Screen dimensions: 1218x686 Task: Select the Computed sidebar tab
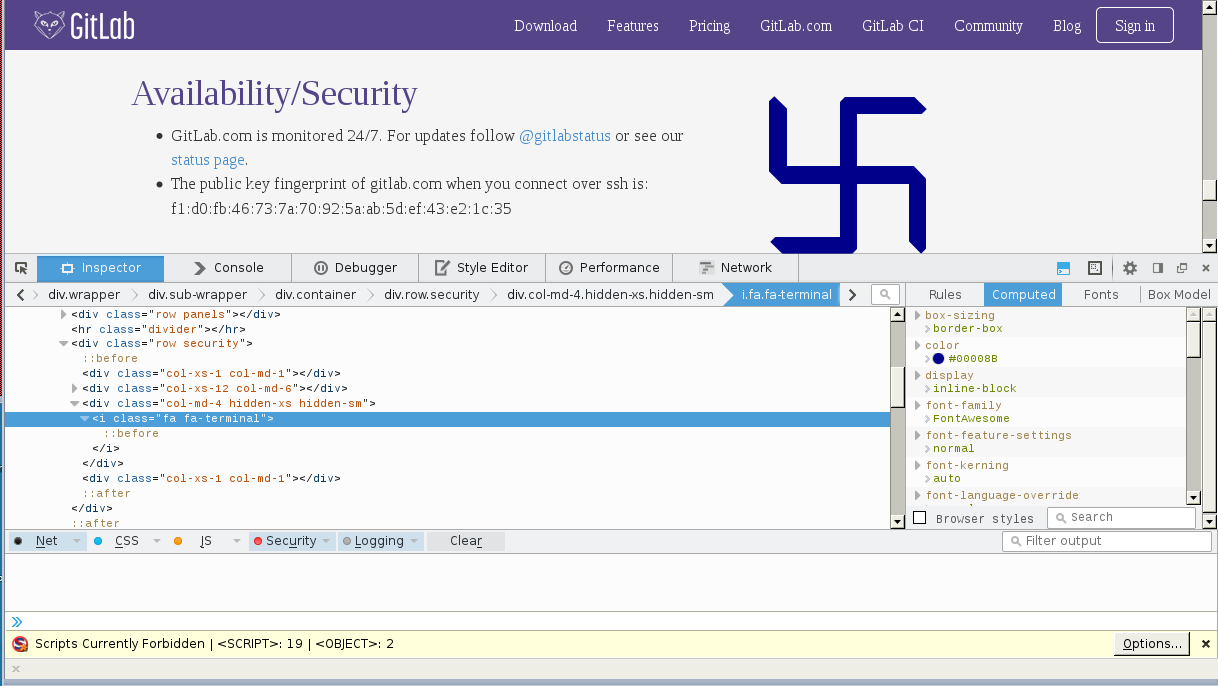click(x=1023, y=295)
